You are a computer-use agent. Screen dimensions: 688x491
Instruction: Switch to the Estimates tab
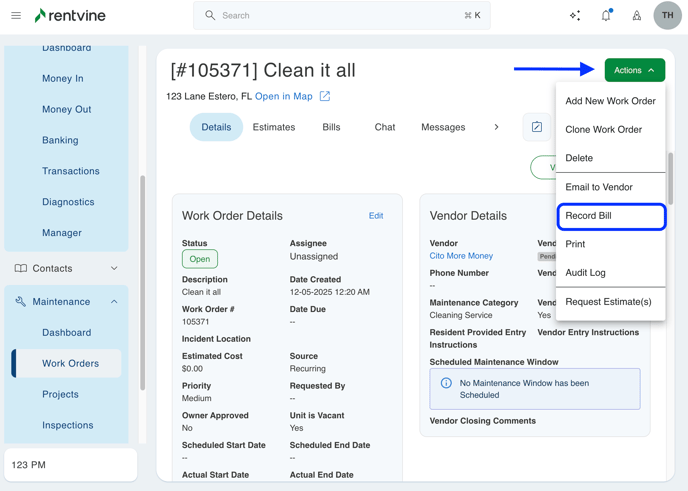tap(273, 127)
